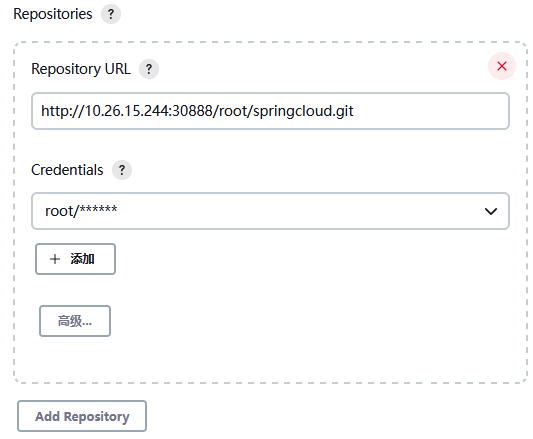Open the Credentials help question mark
This screenshot has height=439, width=533.
pos(122,170)
